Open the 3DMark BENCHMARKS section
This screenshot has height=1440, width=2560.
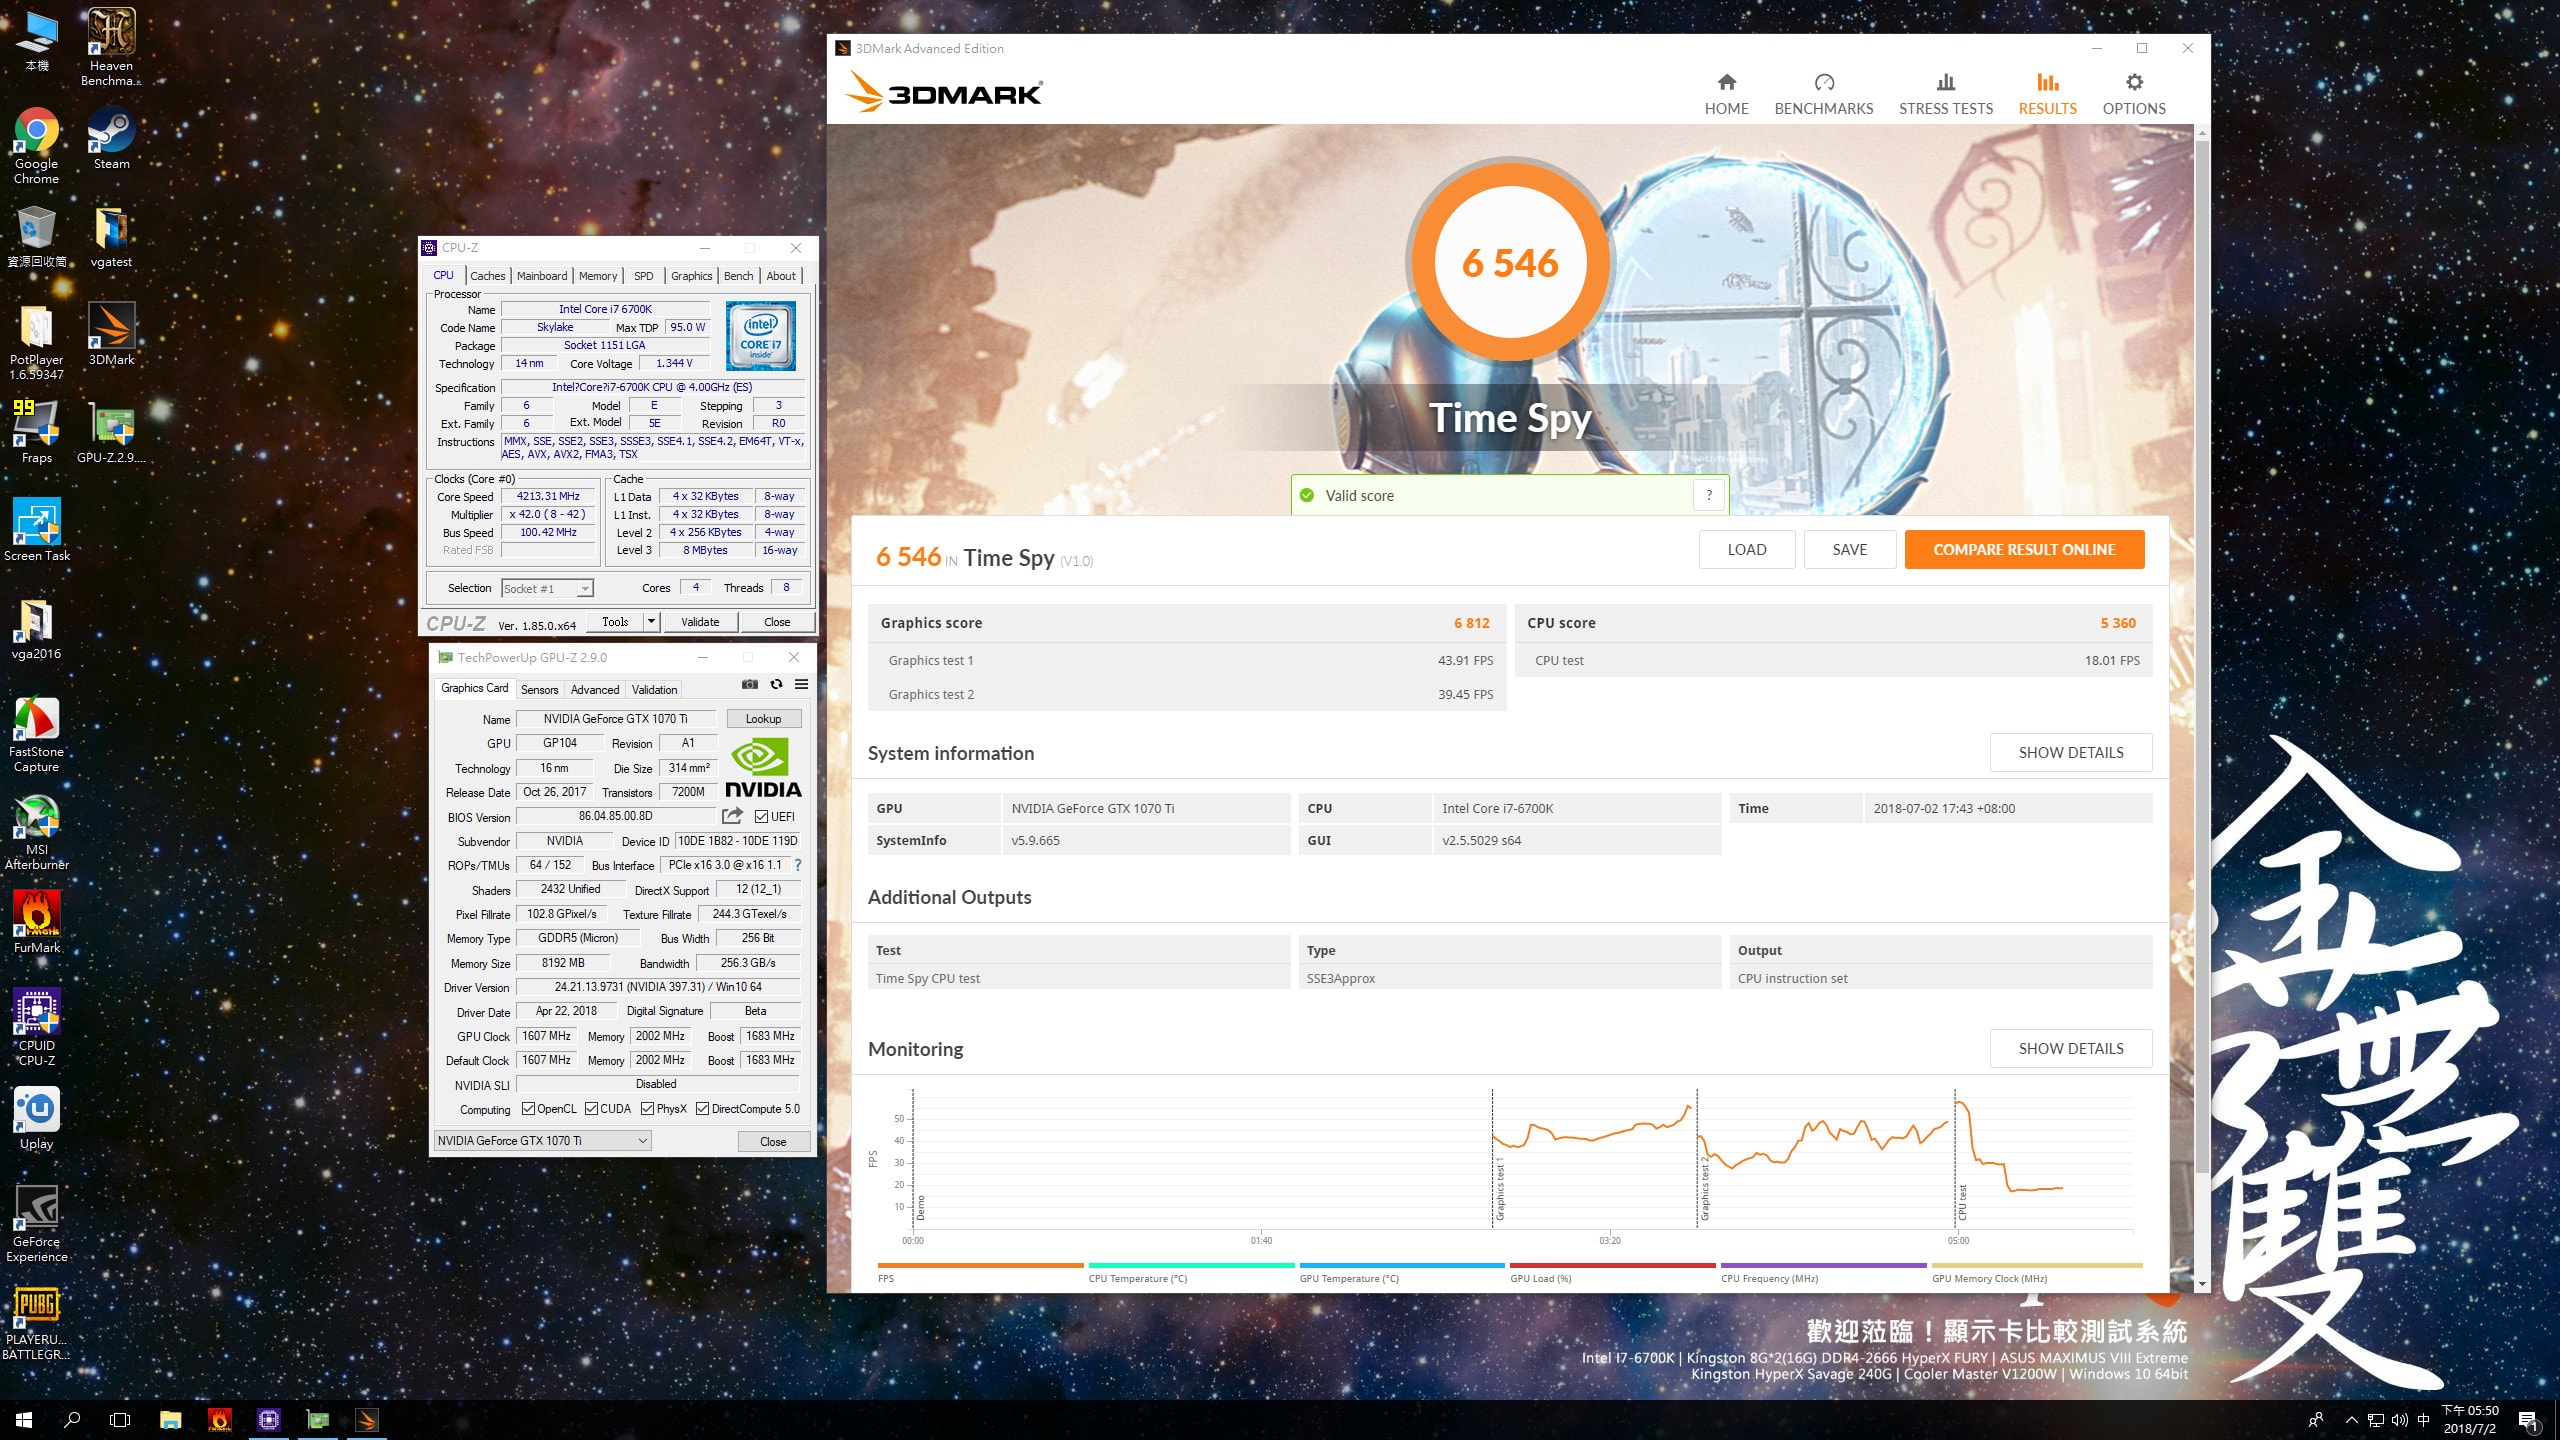pos(1824,94)
